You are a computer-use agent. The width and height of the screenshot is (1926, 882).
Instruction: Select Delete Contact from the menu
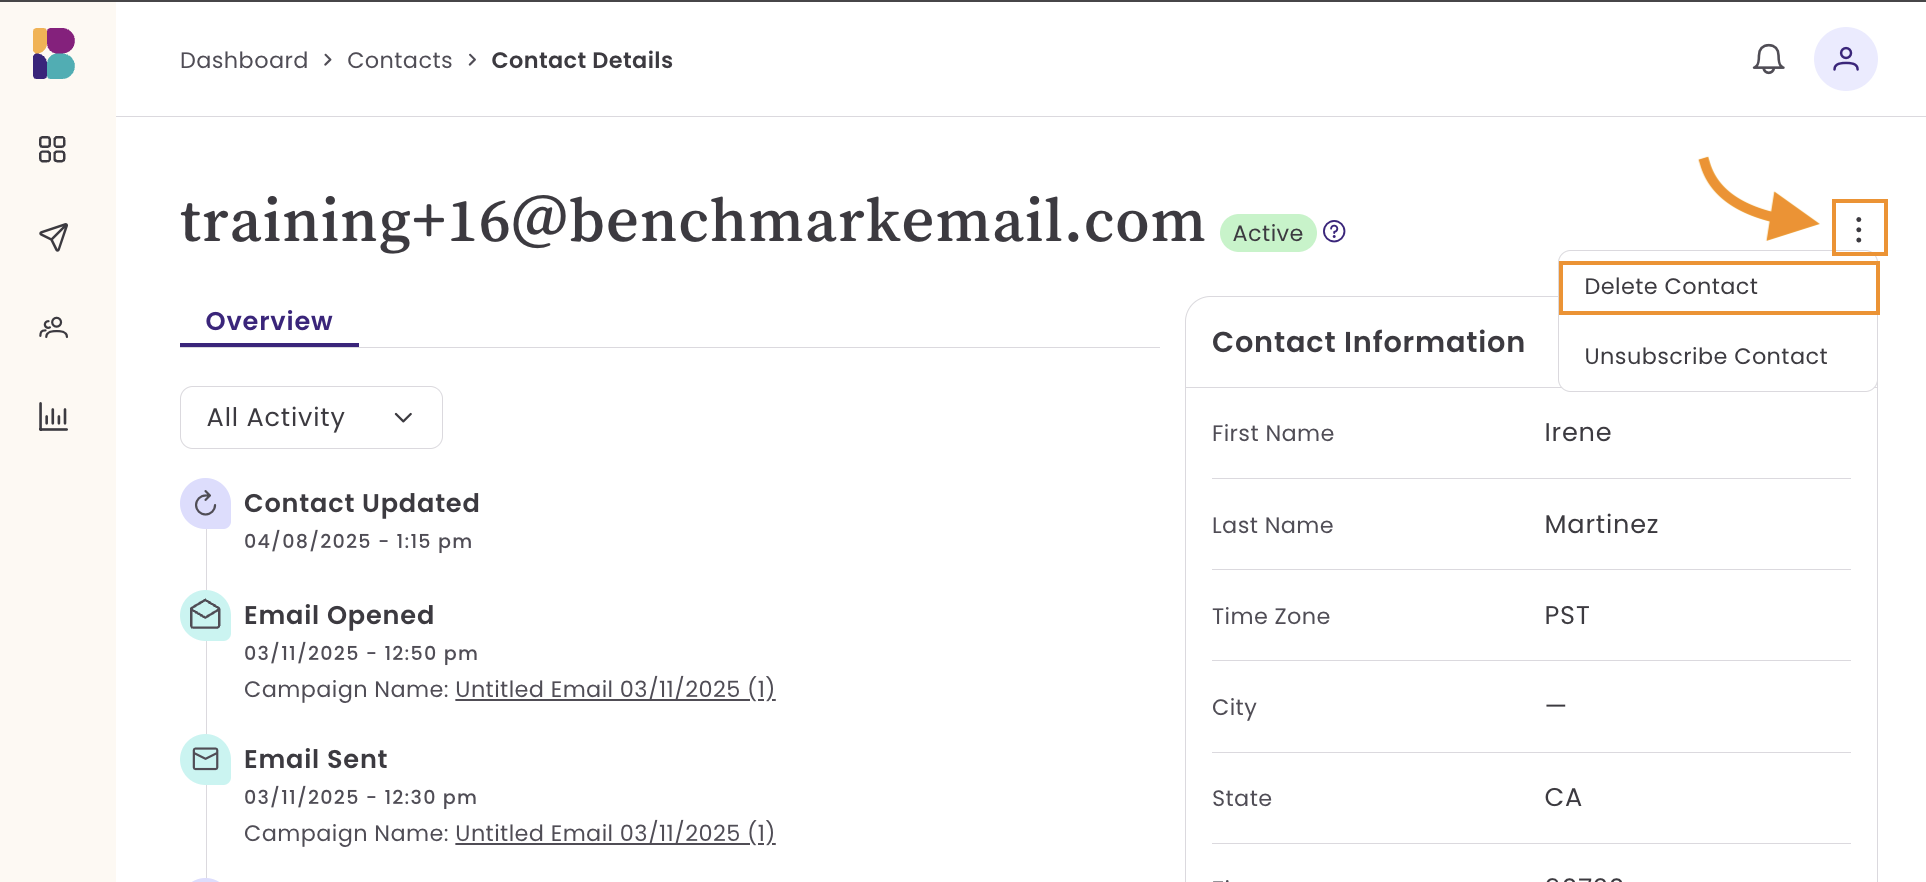pyautogui.click(x=1670, y=287)
